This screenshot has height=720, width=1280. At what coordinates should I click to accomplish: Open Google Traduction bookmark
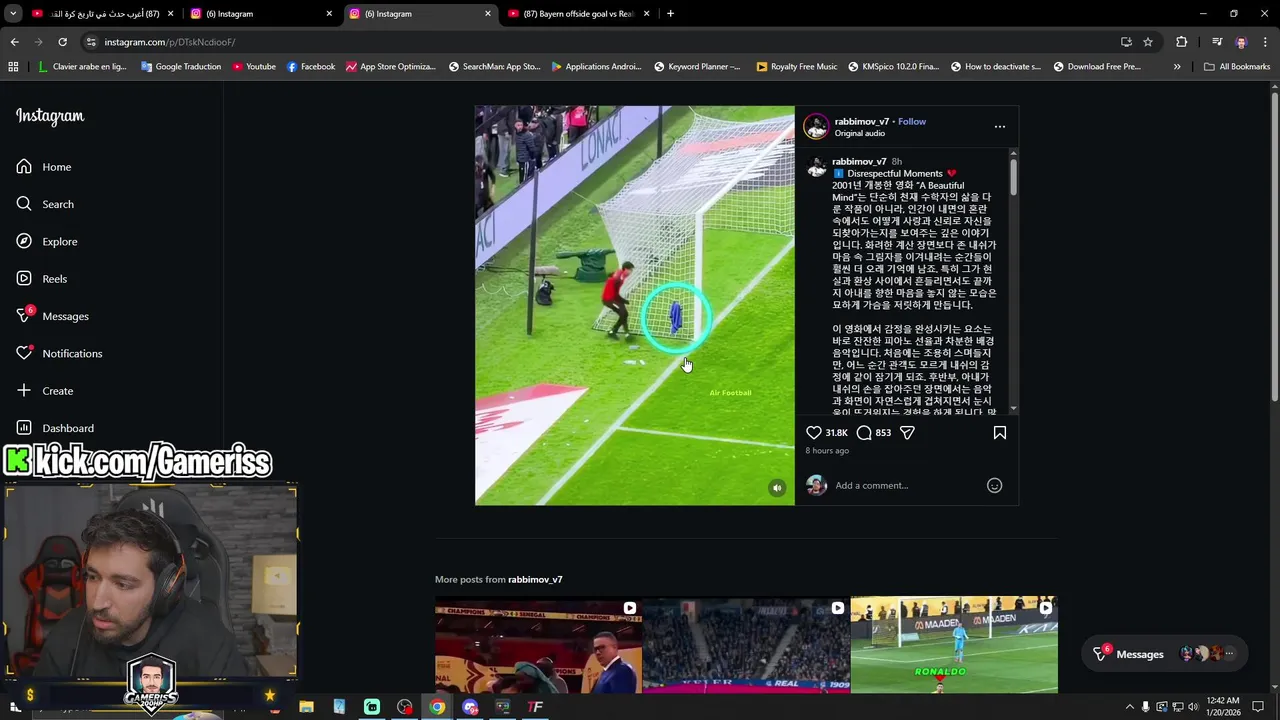181,67
